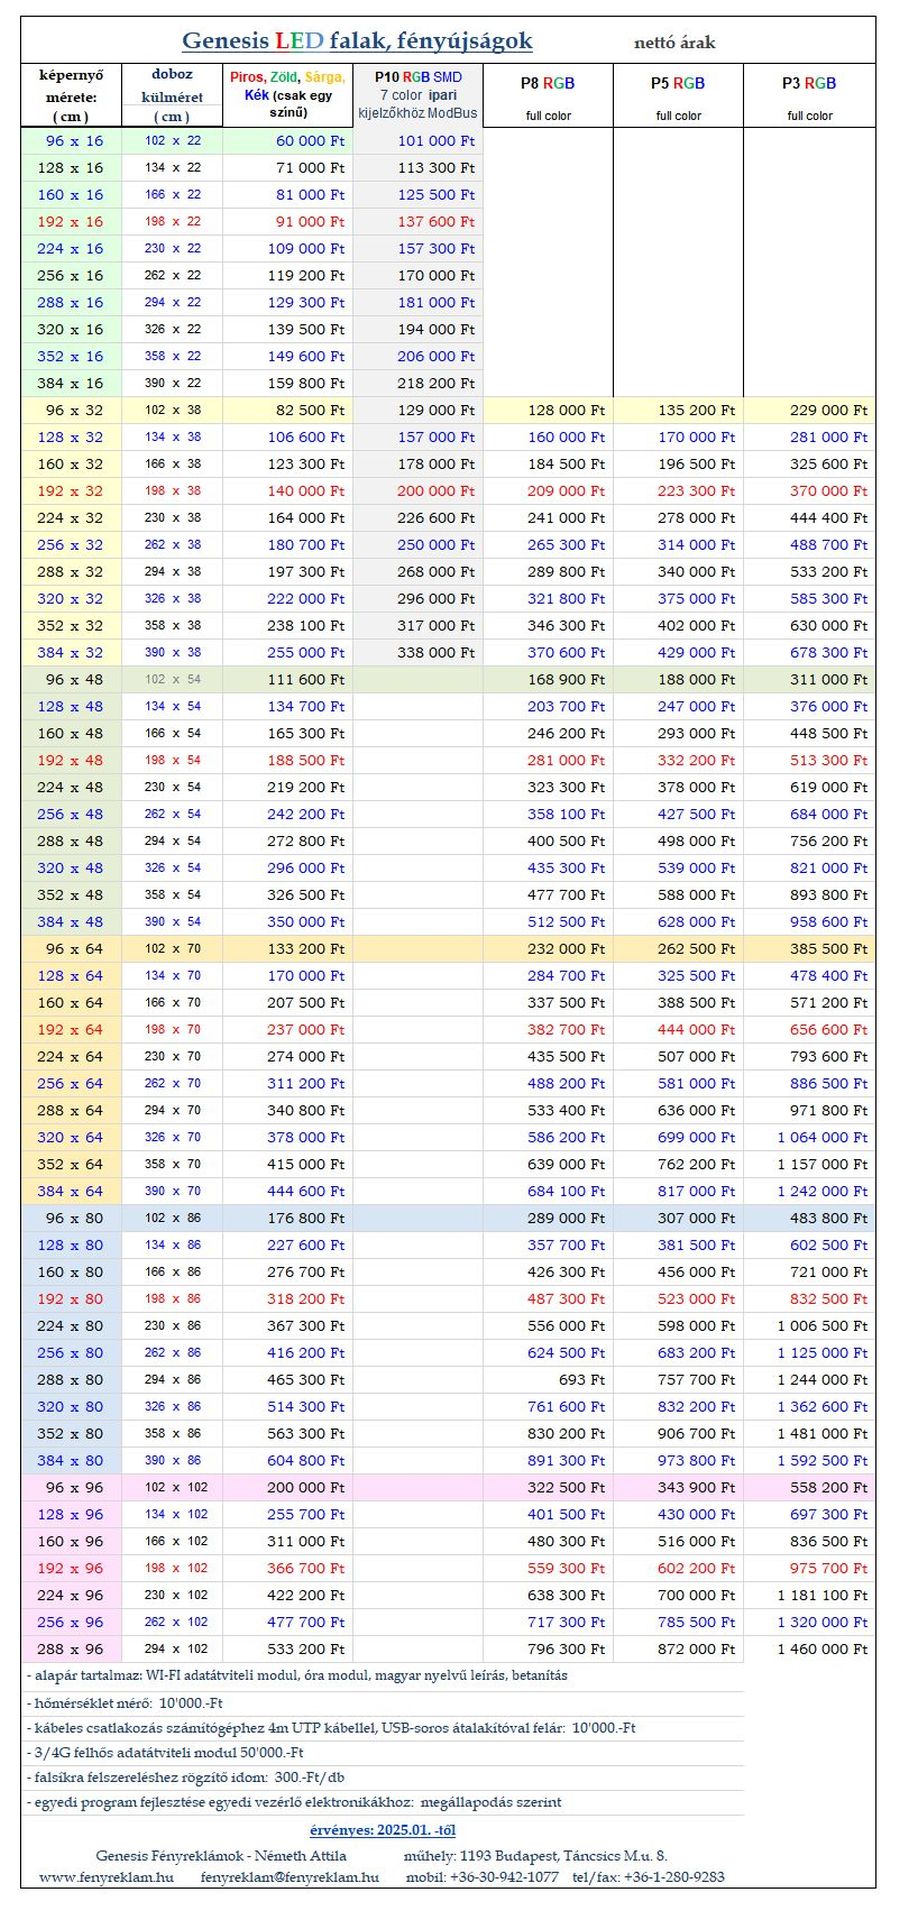The height and width of the screenshot is (1911, 900).
Task: Click the '1 460 000 Ft' P3 price cell
Action: pos(809,1649)
